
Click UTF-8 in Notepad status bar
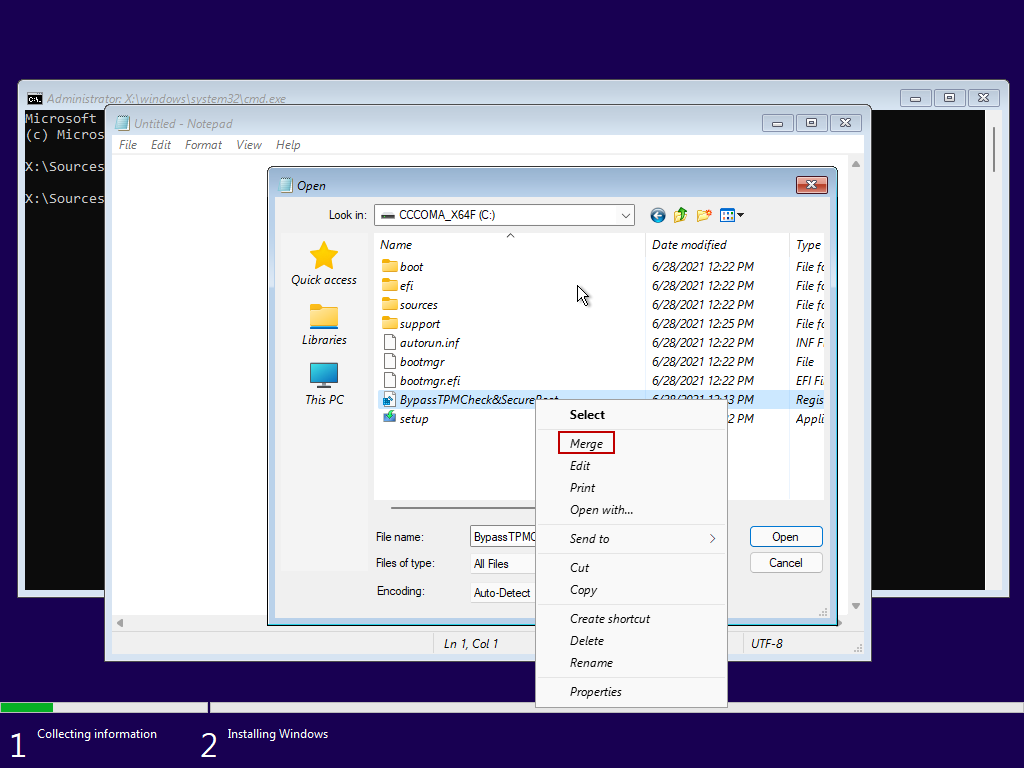coord(767,644)
